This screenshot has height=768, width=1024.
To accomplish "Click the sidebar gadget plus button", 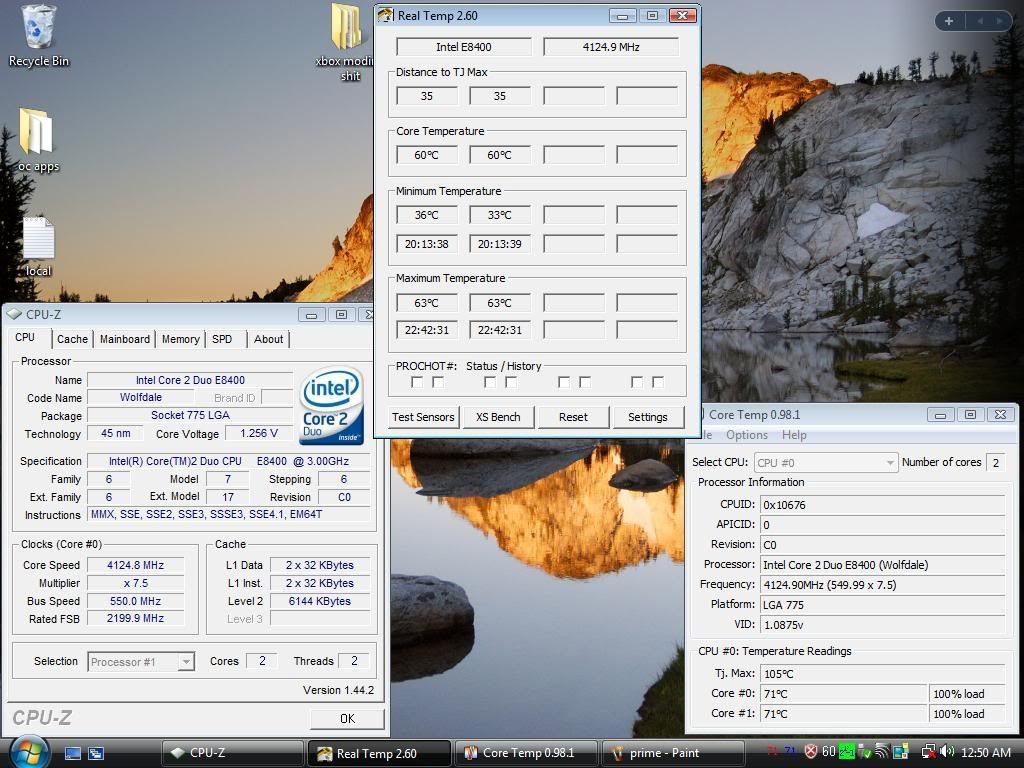I will tap(949, 21).
